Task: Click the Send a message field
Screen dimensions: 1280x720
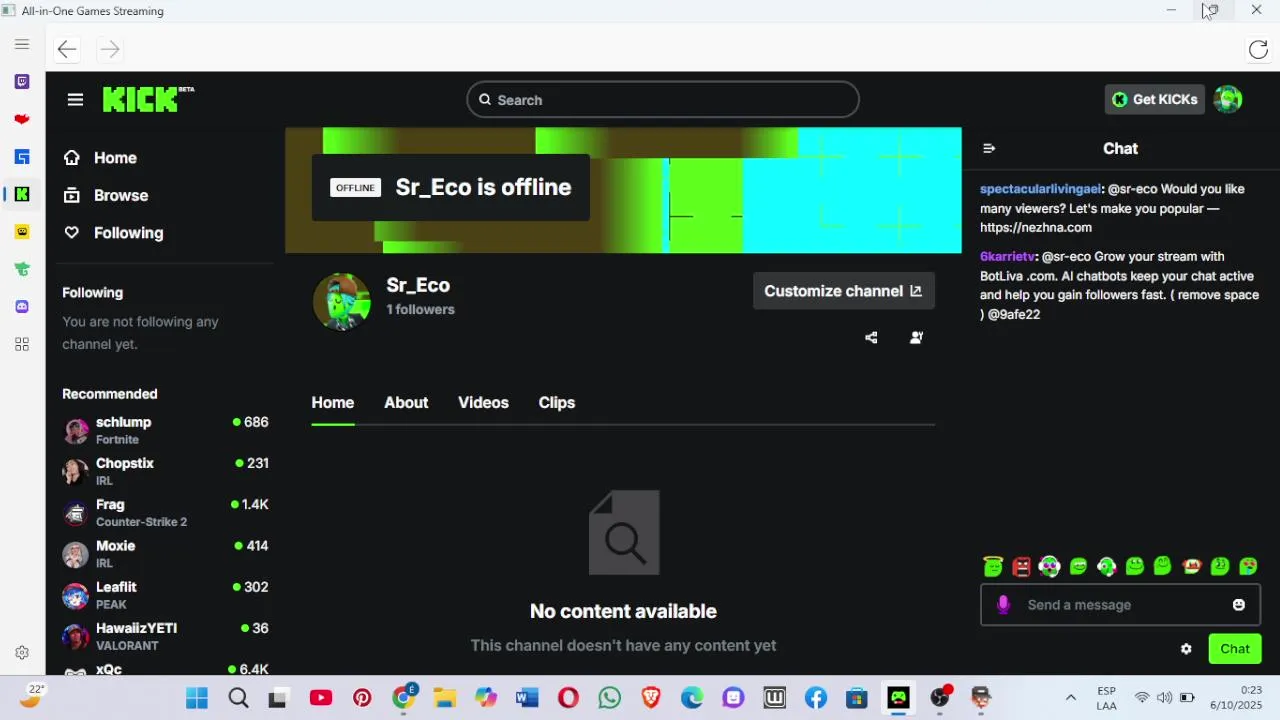Action: click(1120, 605)
